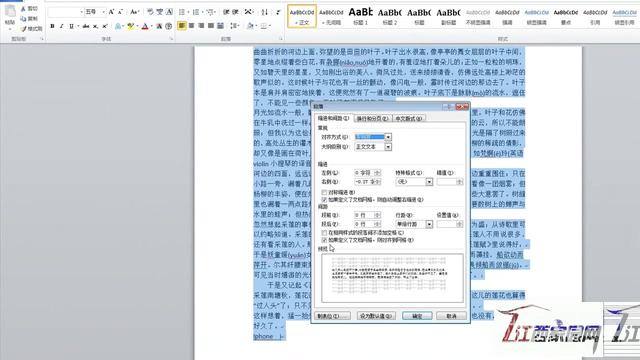Viewport: 640px width, 360px height.
Task: Click the Phonetic Guide icon
Action: pyautogui.click(x=160, y=12)
